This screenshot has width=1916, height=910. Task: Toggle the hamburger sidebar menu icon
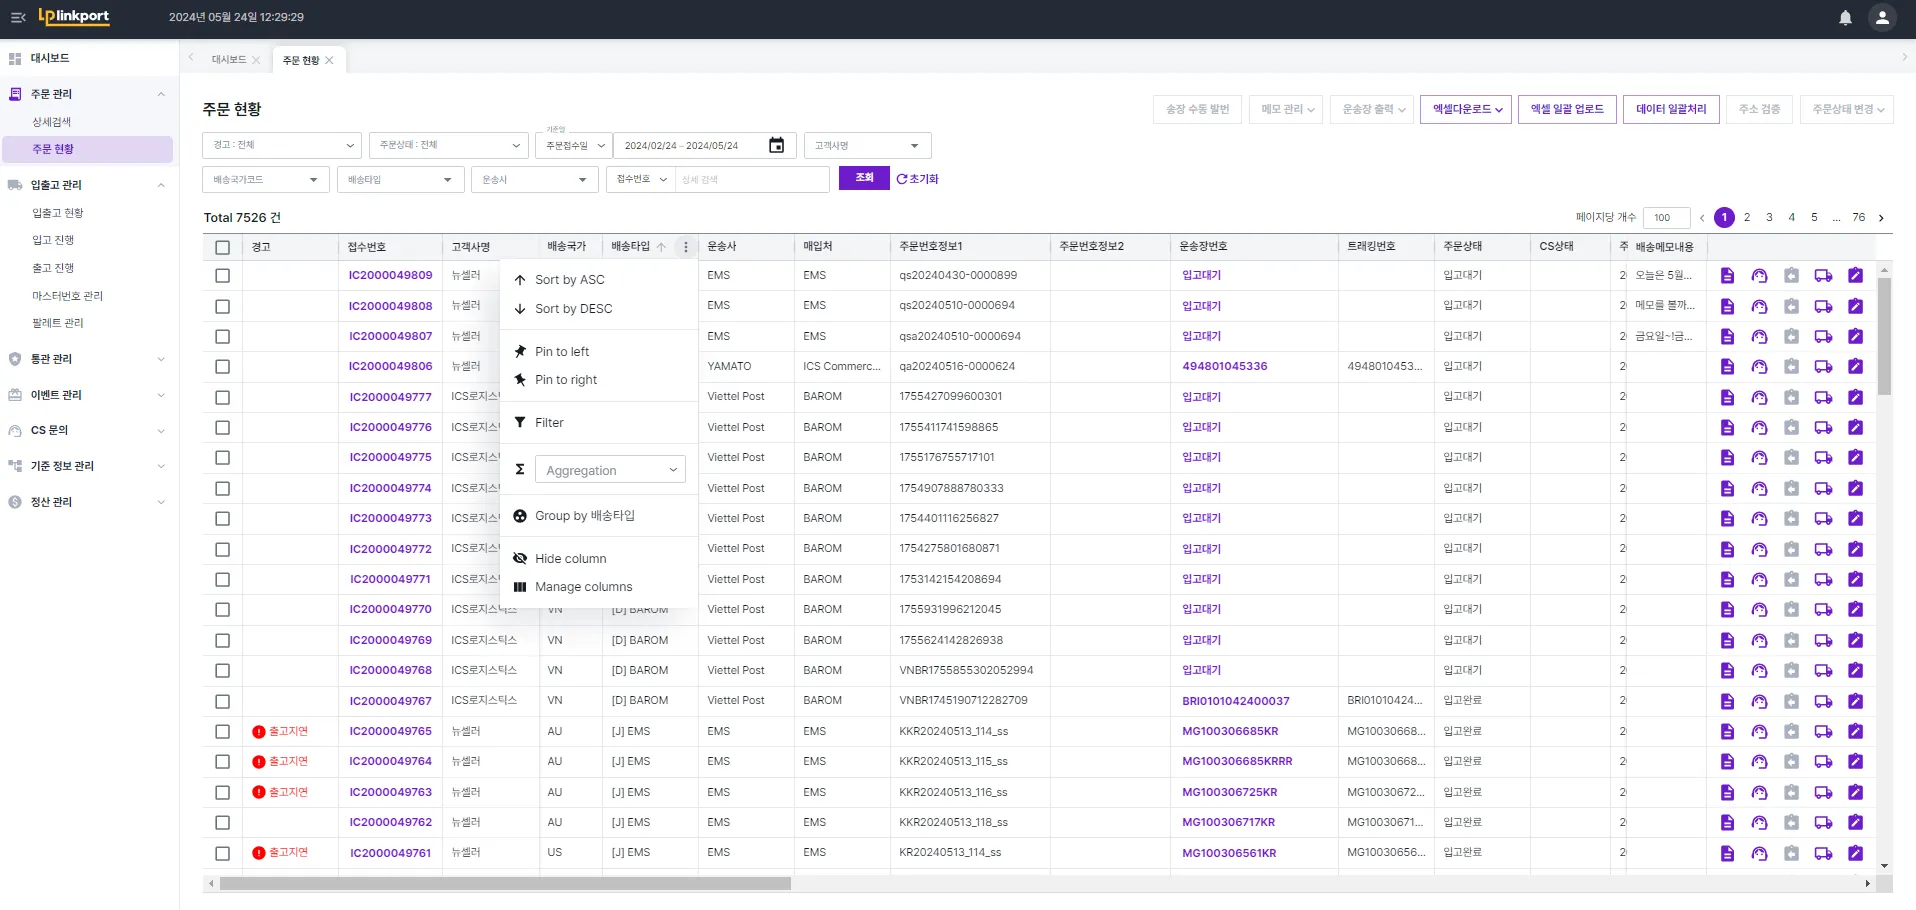point(18,18)
